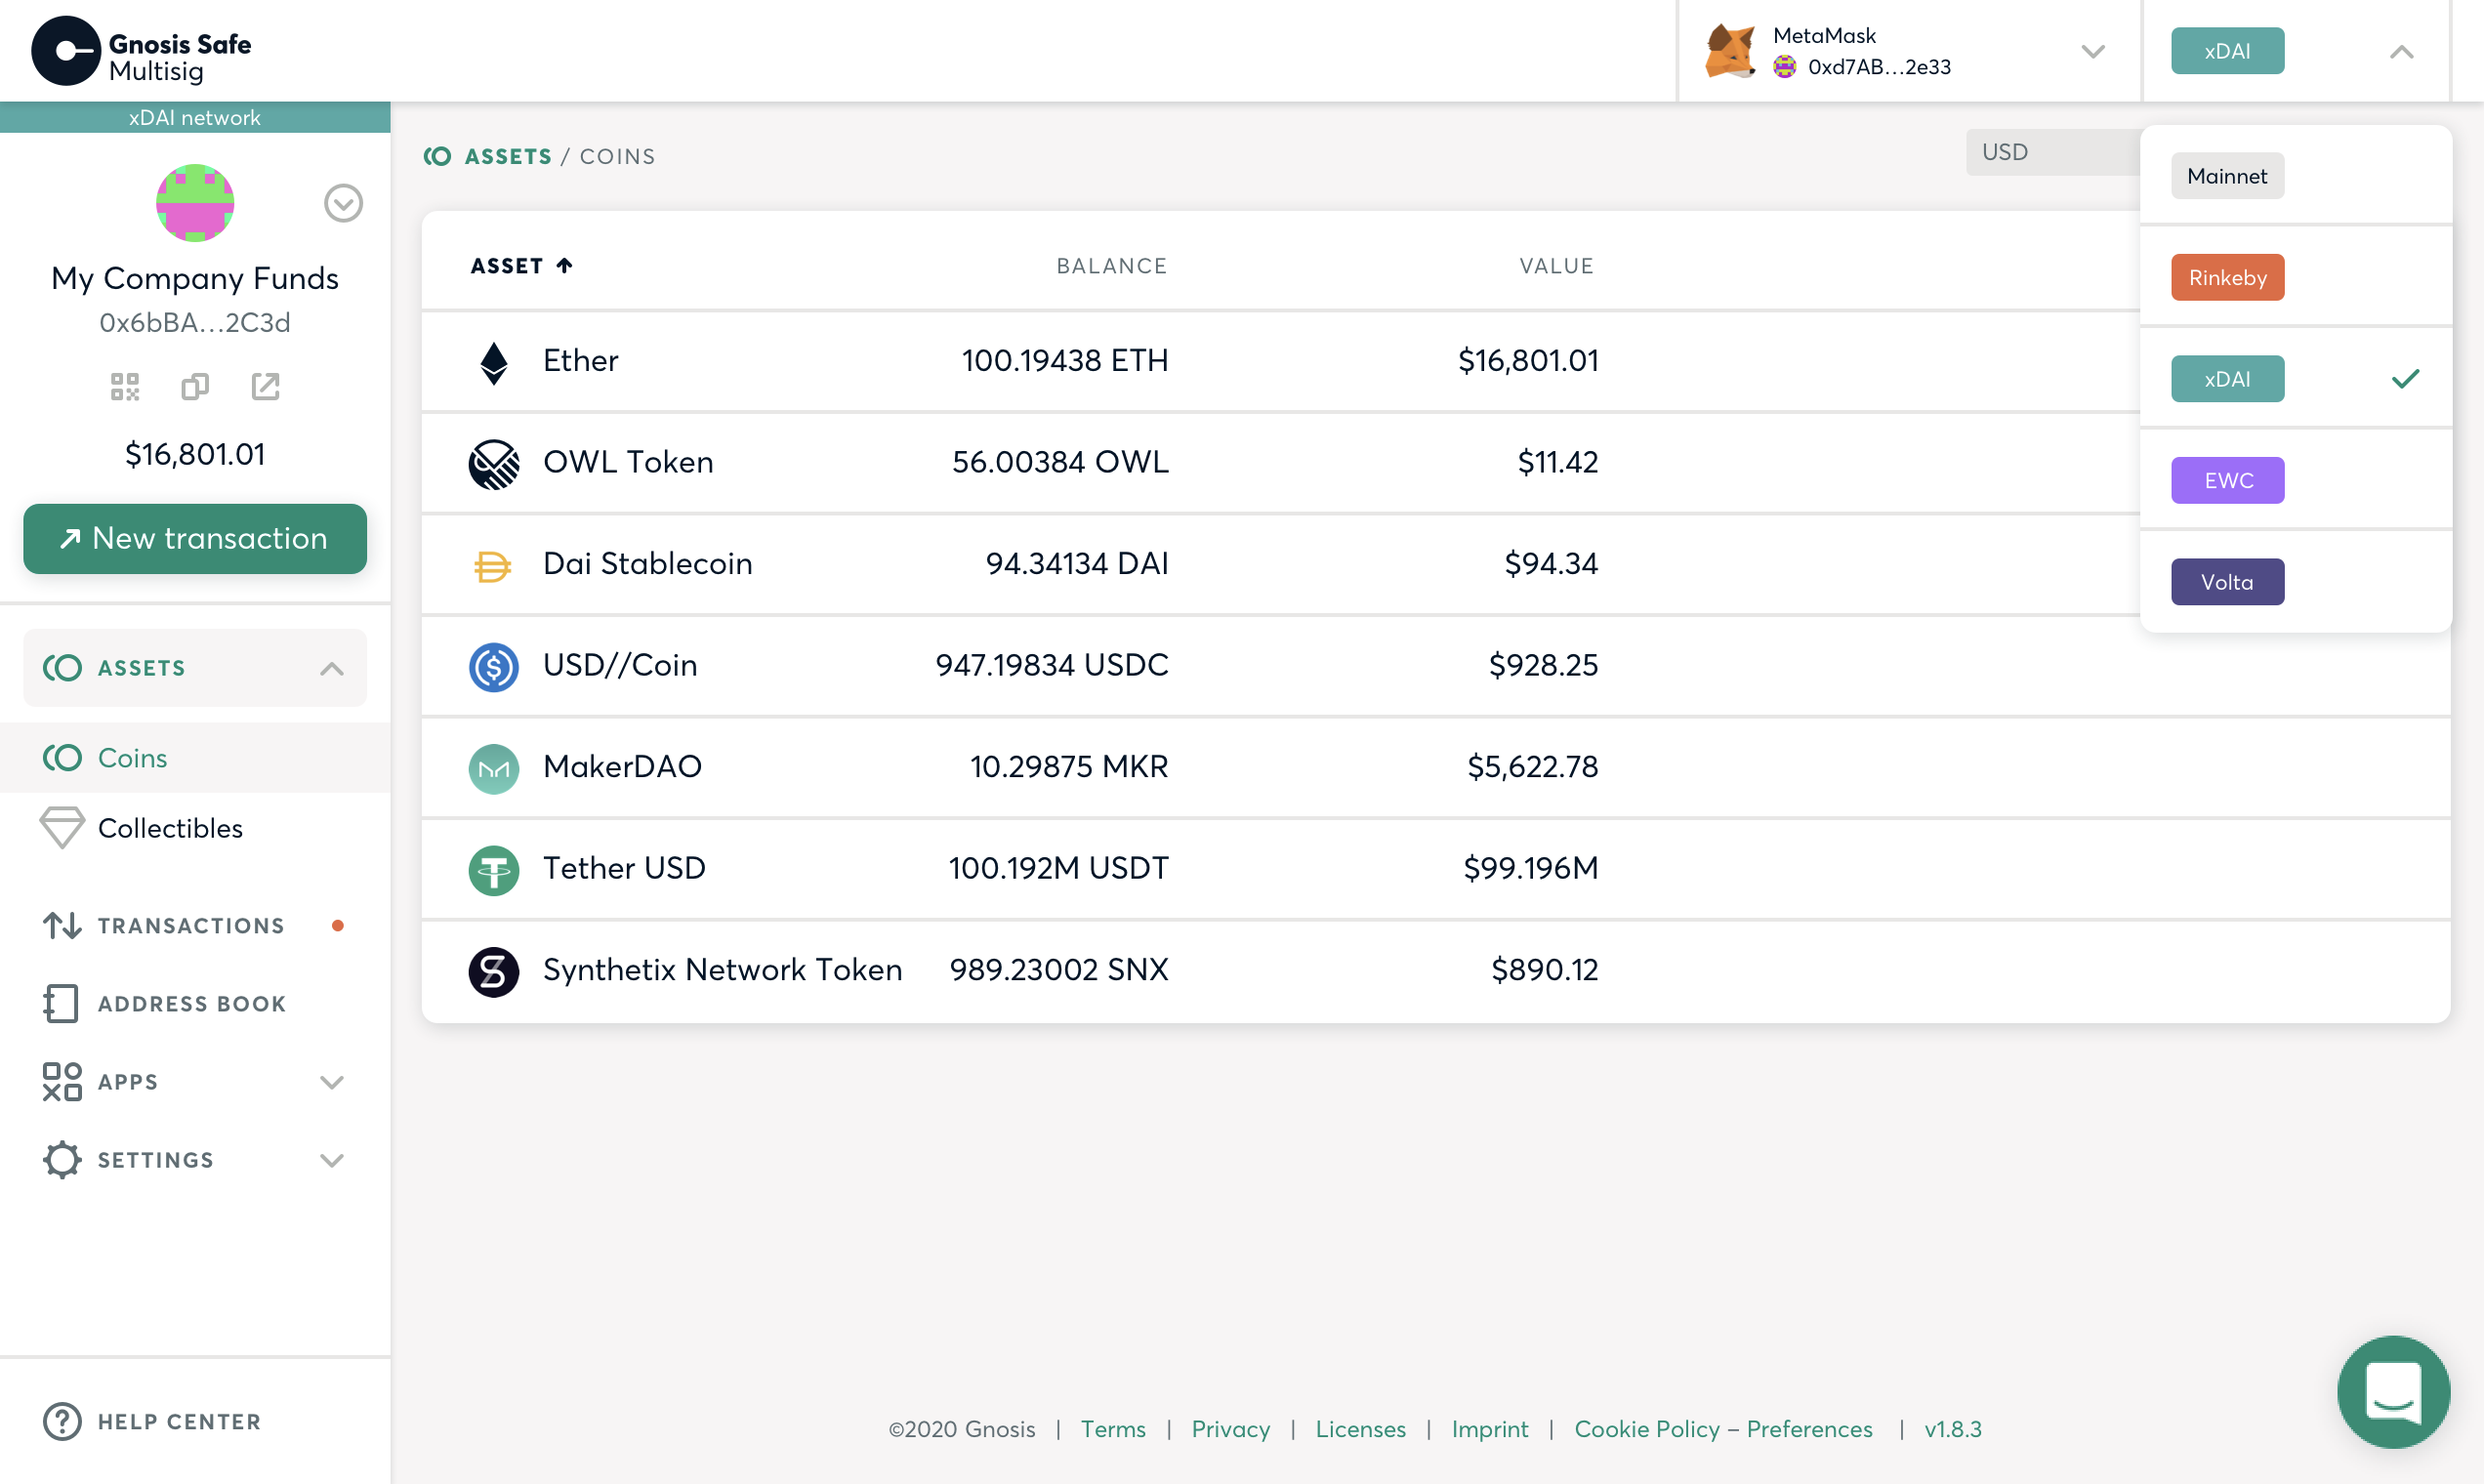The image size is (2484, 1484).
Task: Open the Imprint link in footer
Action: (x=1490, y=1429)
